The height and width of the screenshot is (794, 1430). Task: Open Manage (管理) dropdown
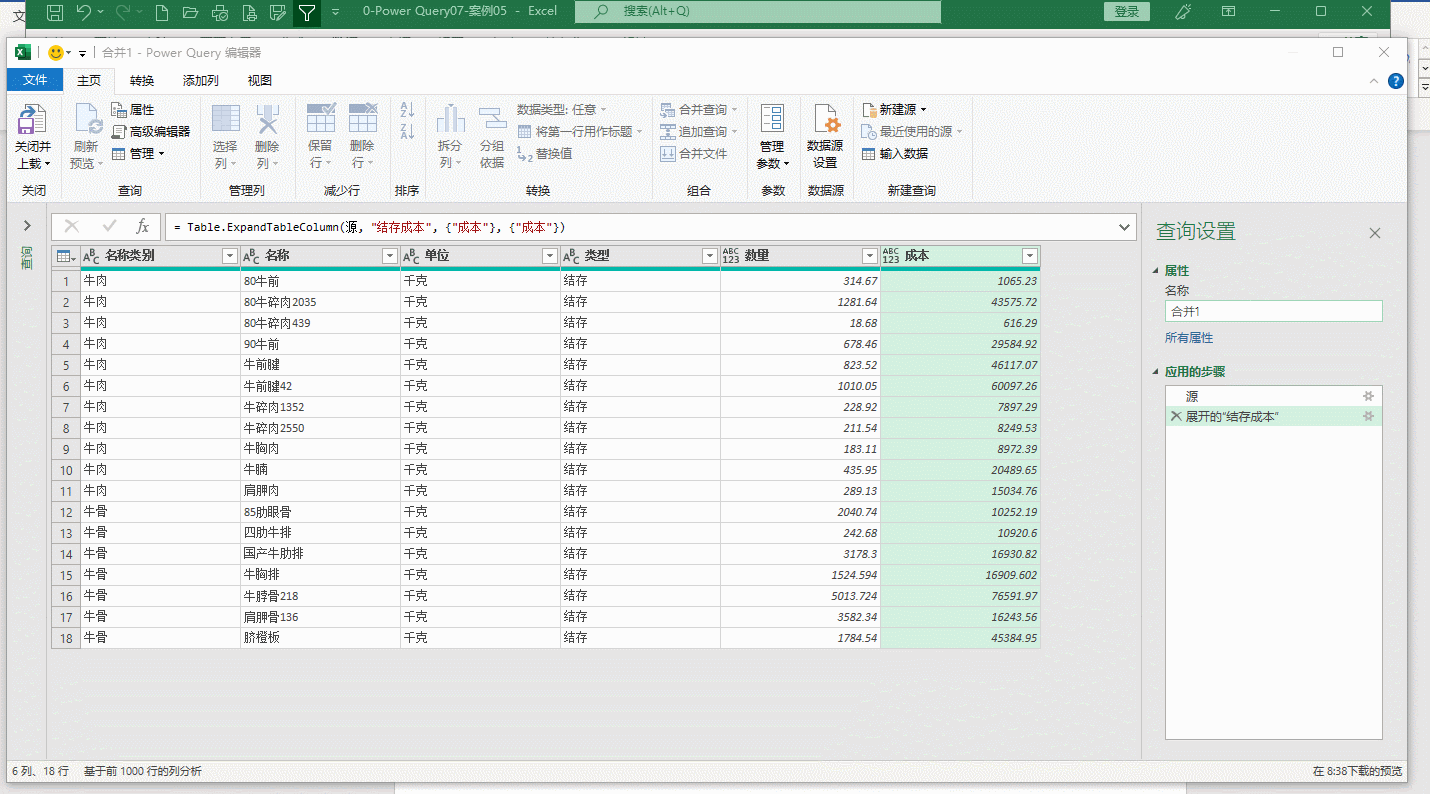pos(138,153)
